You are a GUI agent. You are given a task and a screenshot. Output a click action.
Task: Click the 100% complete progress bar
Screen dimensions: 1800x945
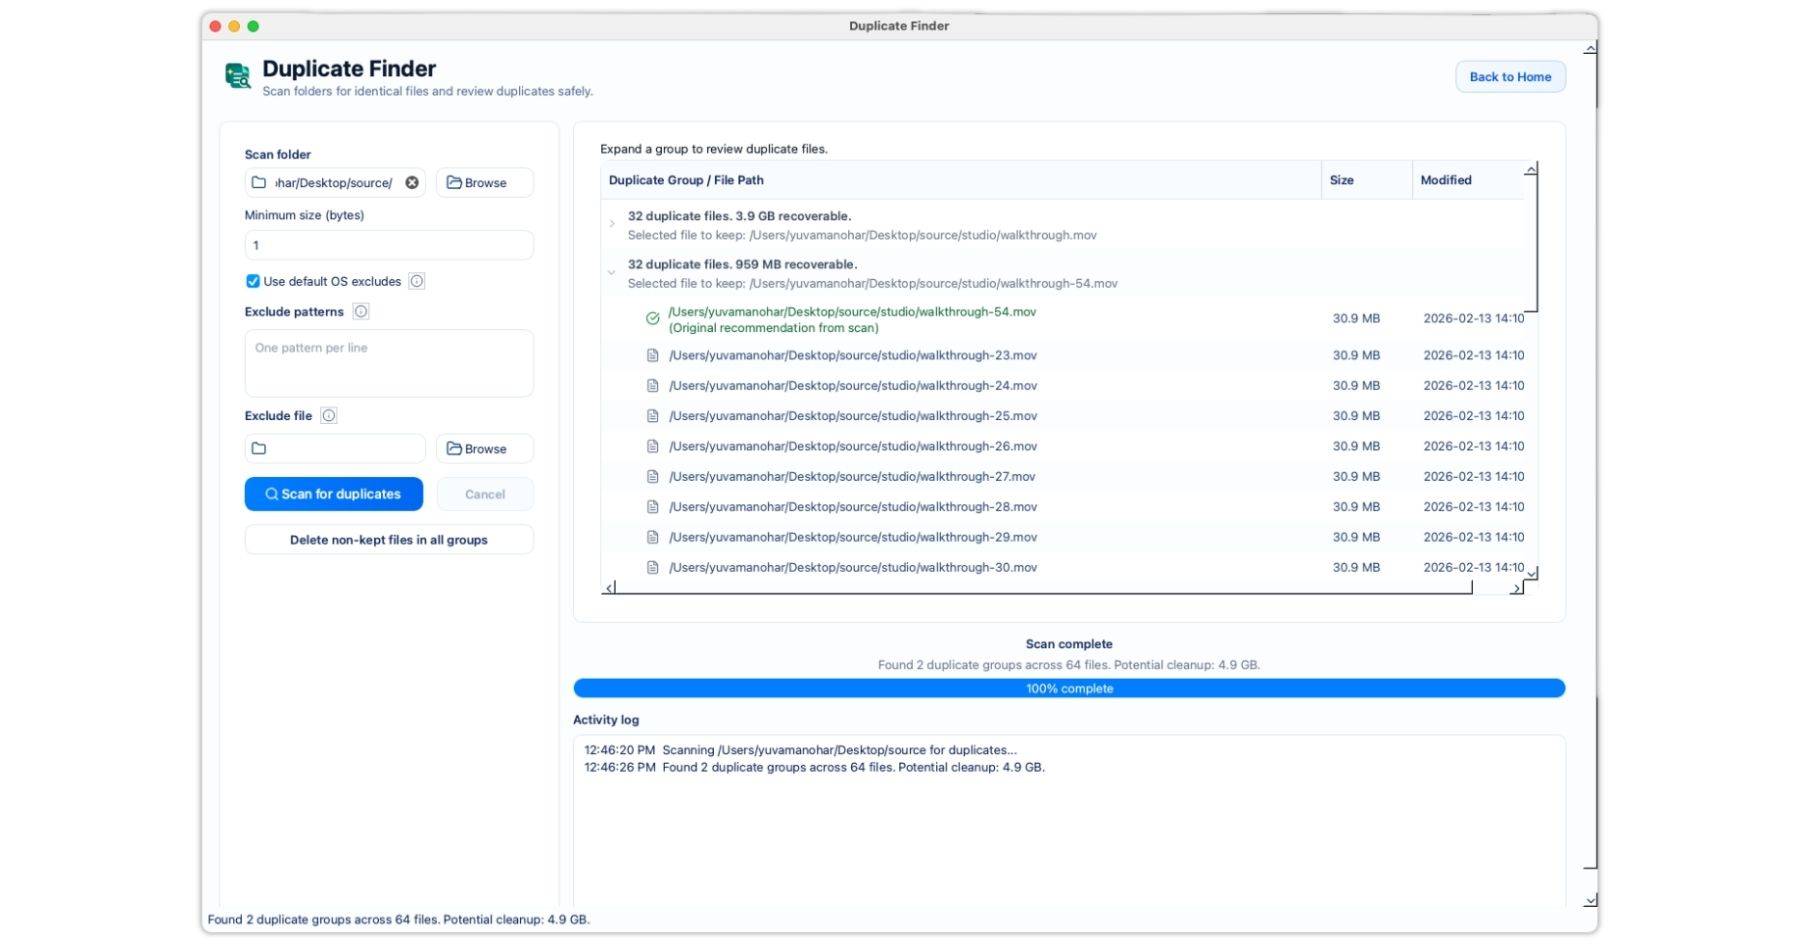coord(1069,688)
